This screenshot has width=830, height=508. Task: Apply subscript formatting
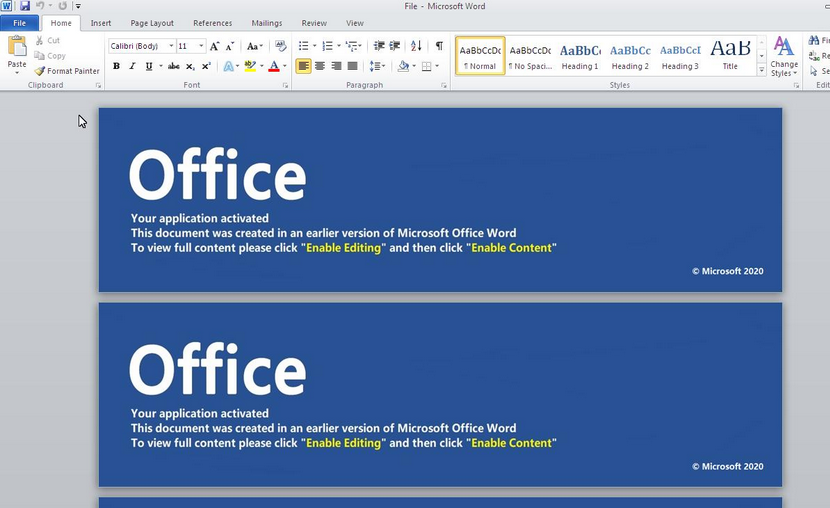190,66
